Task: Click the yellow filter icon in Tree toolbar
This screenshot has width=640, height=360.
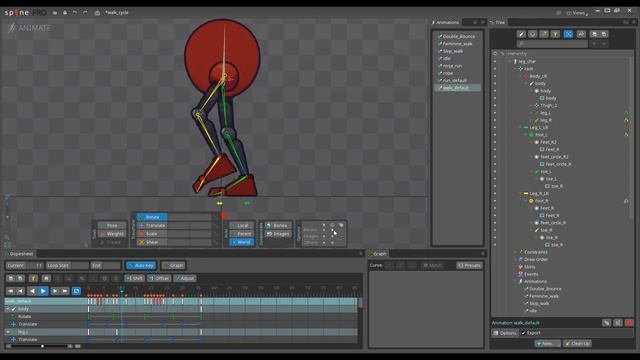Action: (x=555, y=34)
